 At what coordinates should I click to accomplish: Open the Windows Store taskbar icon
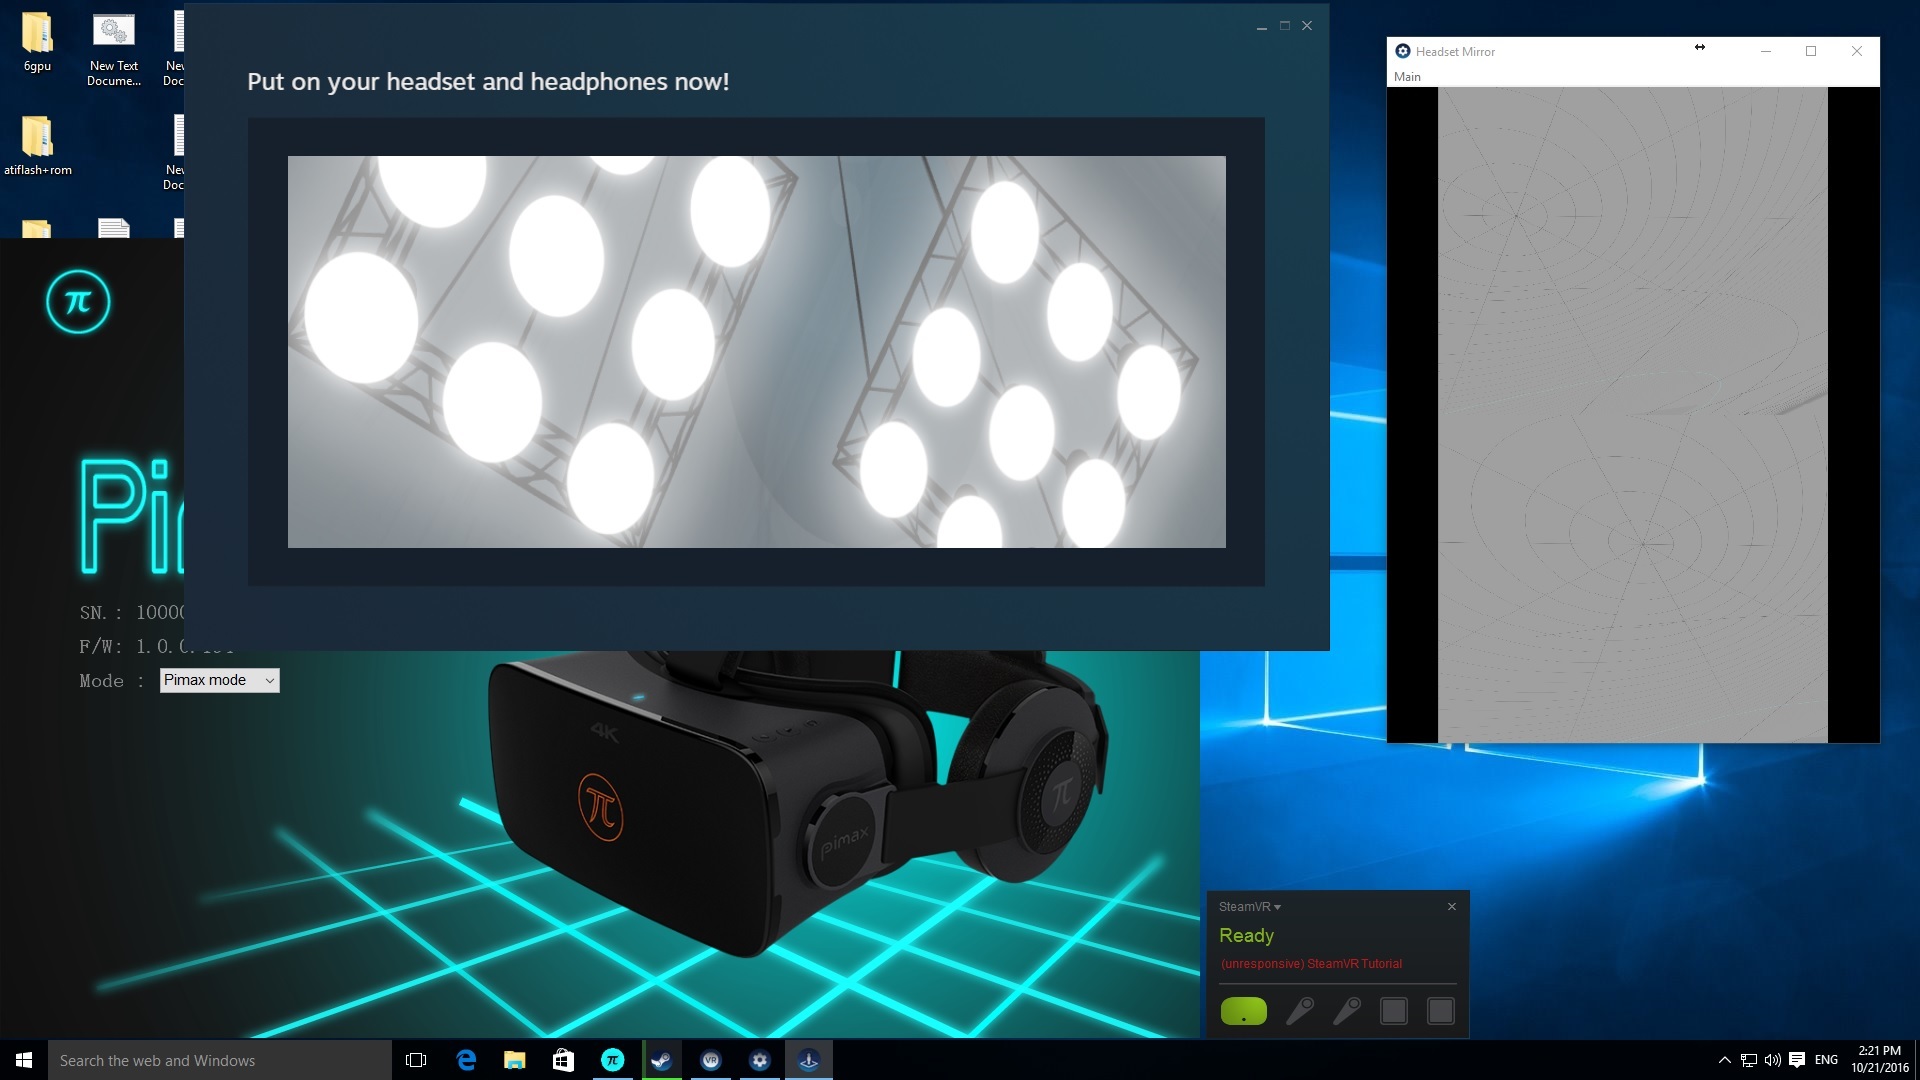pyautogui.click(x=564, y=1060)
